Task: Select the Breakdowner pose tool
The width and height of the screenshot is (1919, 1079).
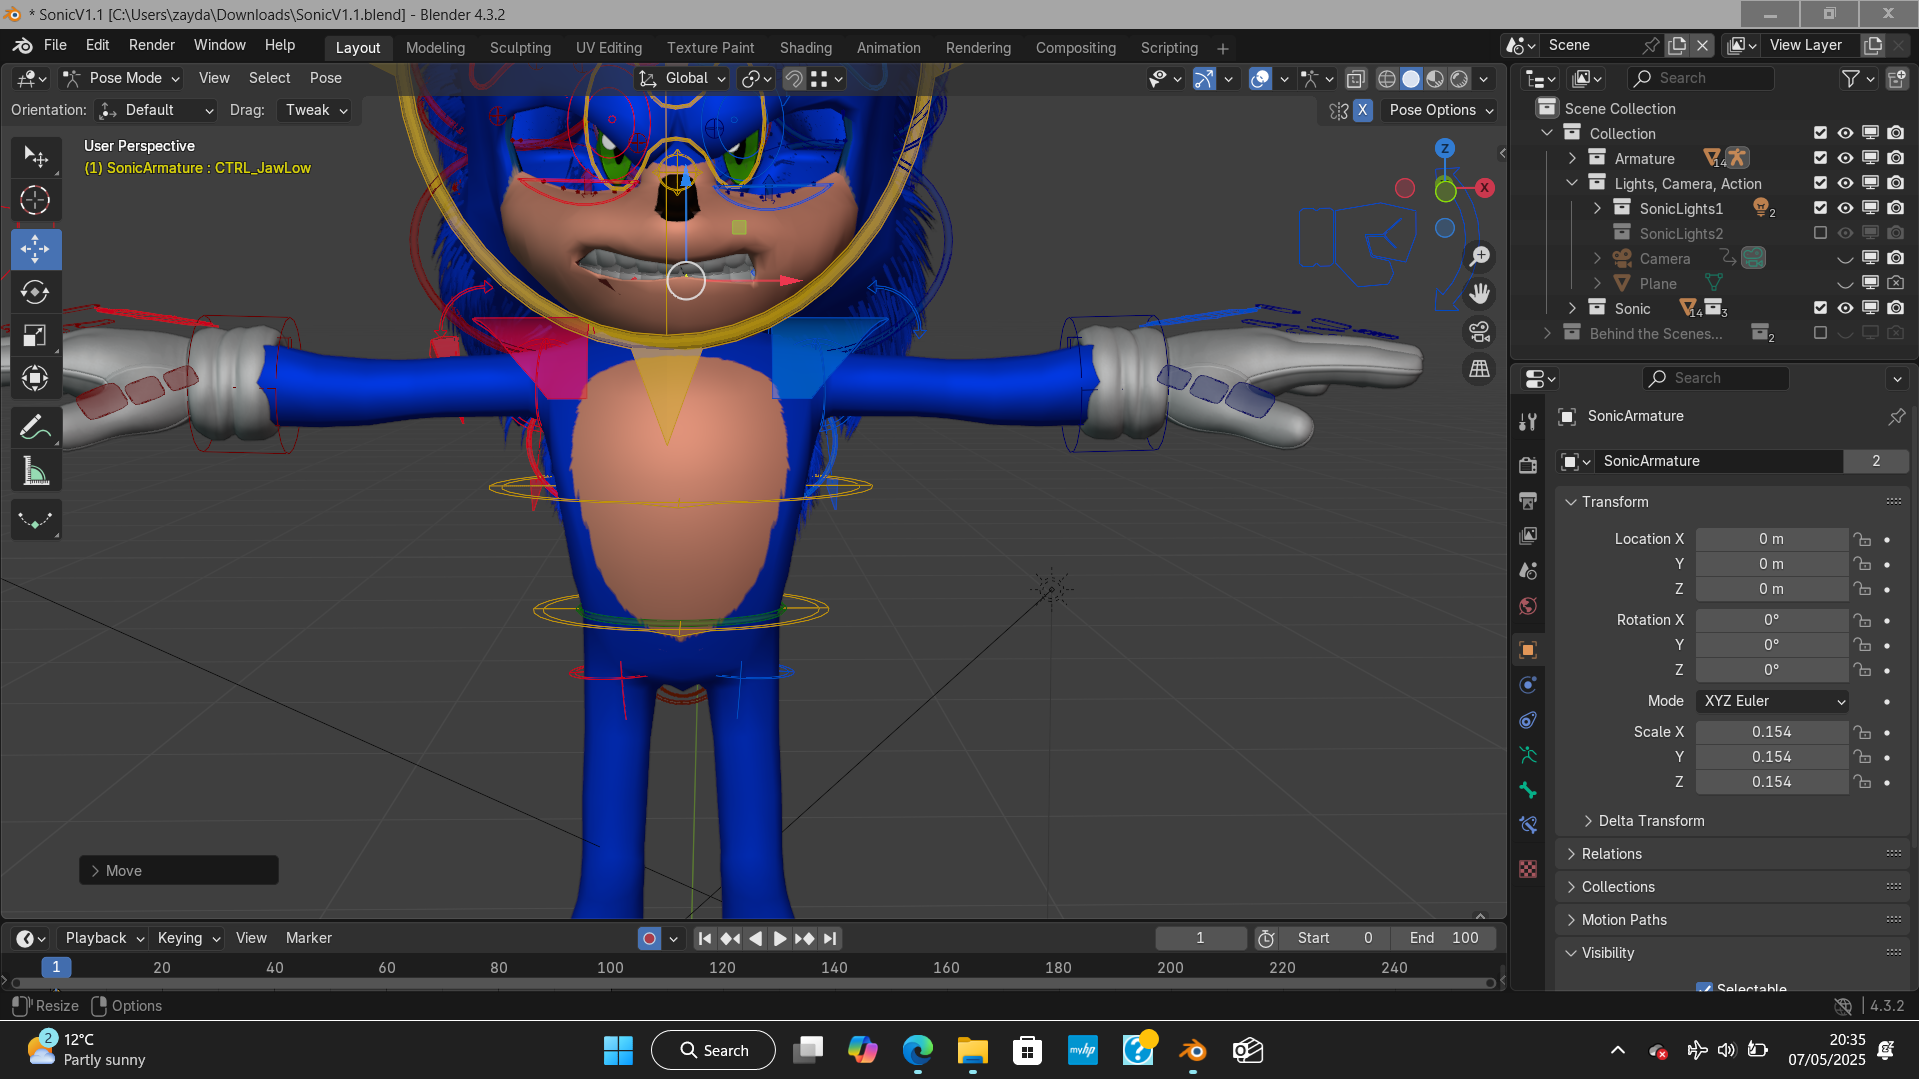Action: [x=35, y=520]
